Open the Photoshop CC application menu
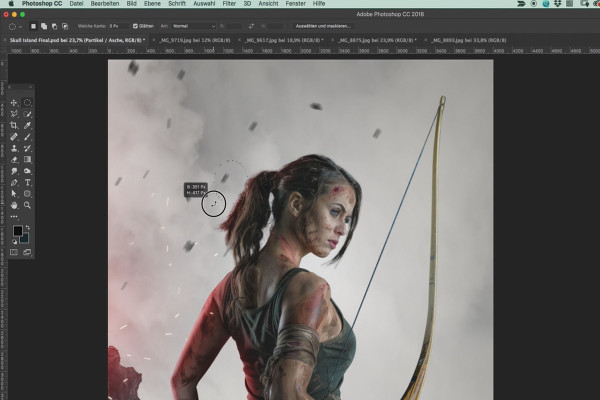 click(x=42, y=3)
